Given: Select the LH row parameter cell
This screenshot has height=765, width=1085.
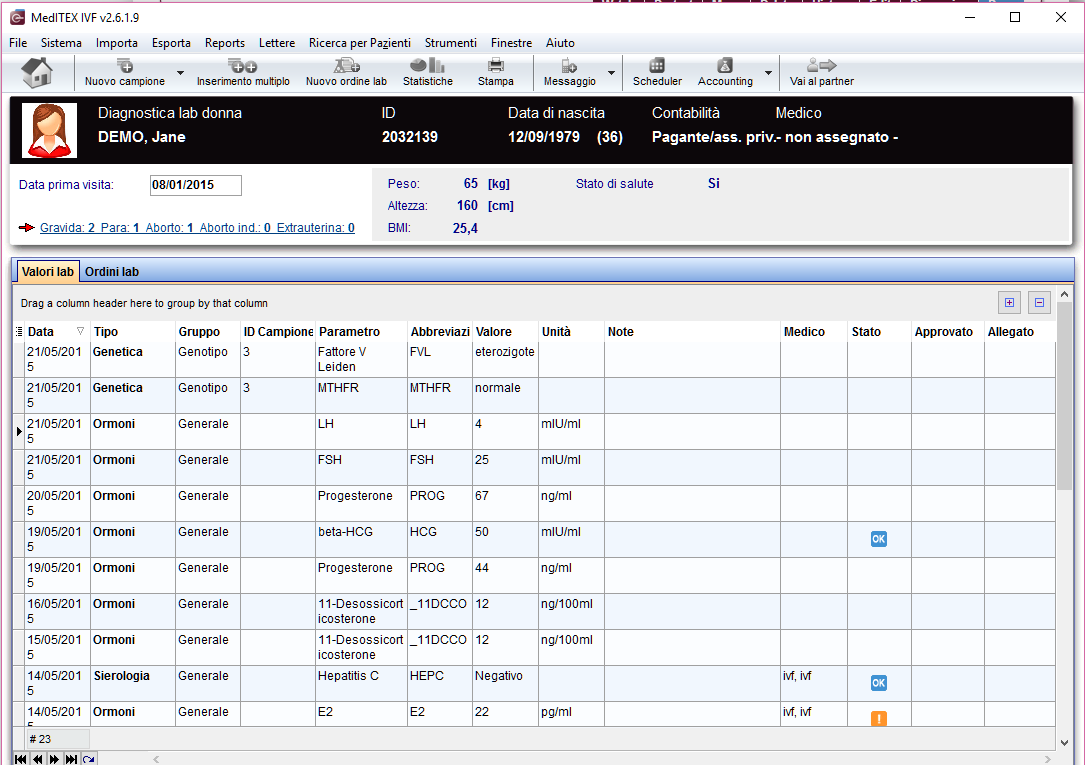Looking at the screenshot, I should click(361, 431).
